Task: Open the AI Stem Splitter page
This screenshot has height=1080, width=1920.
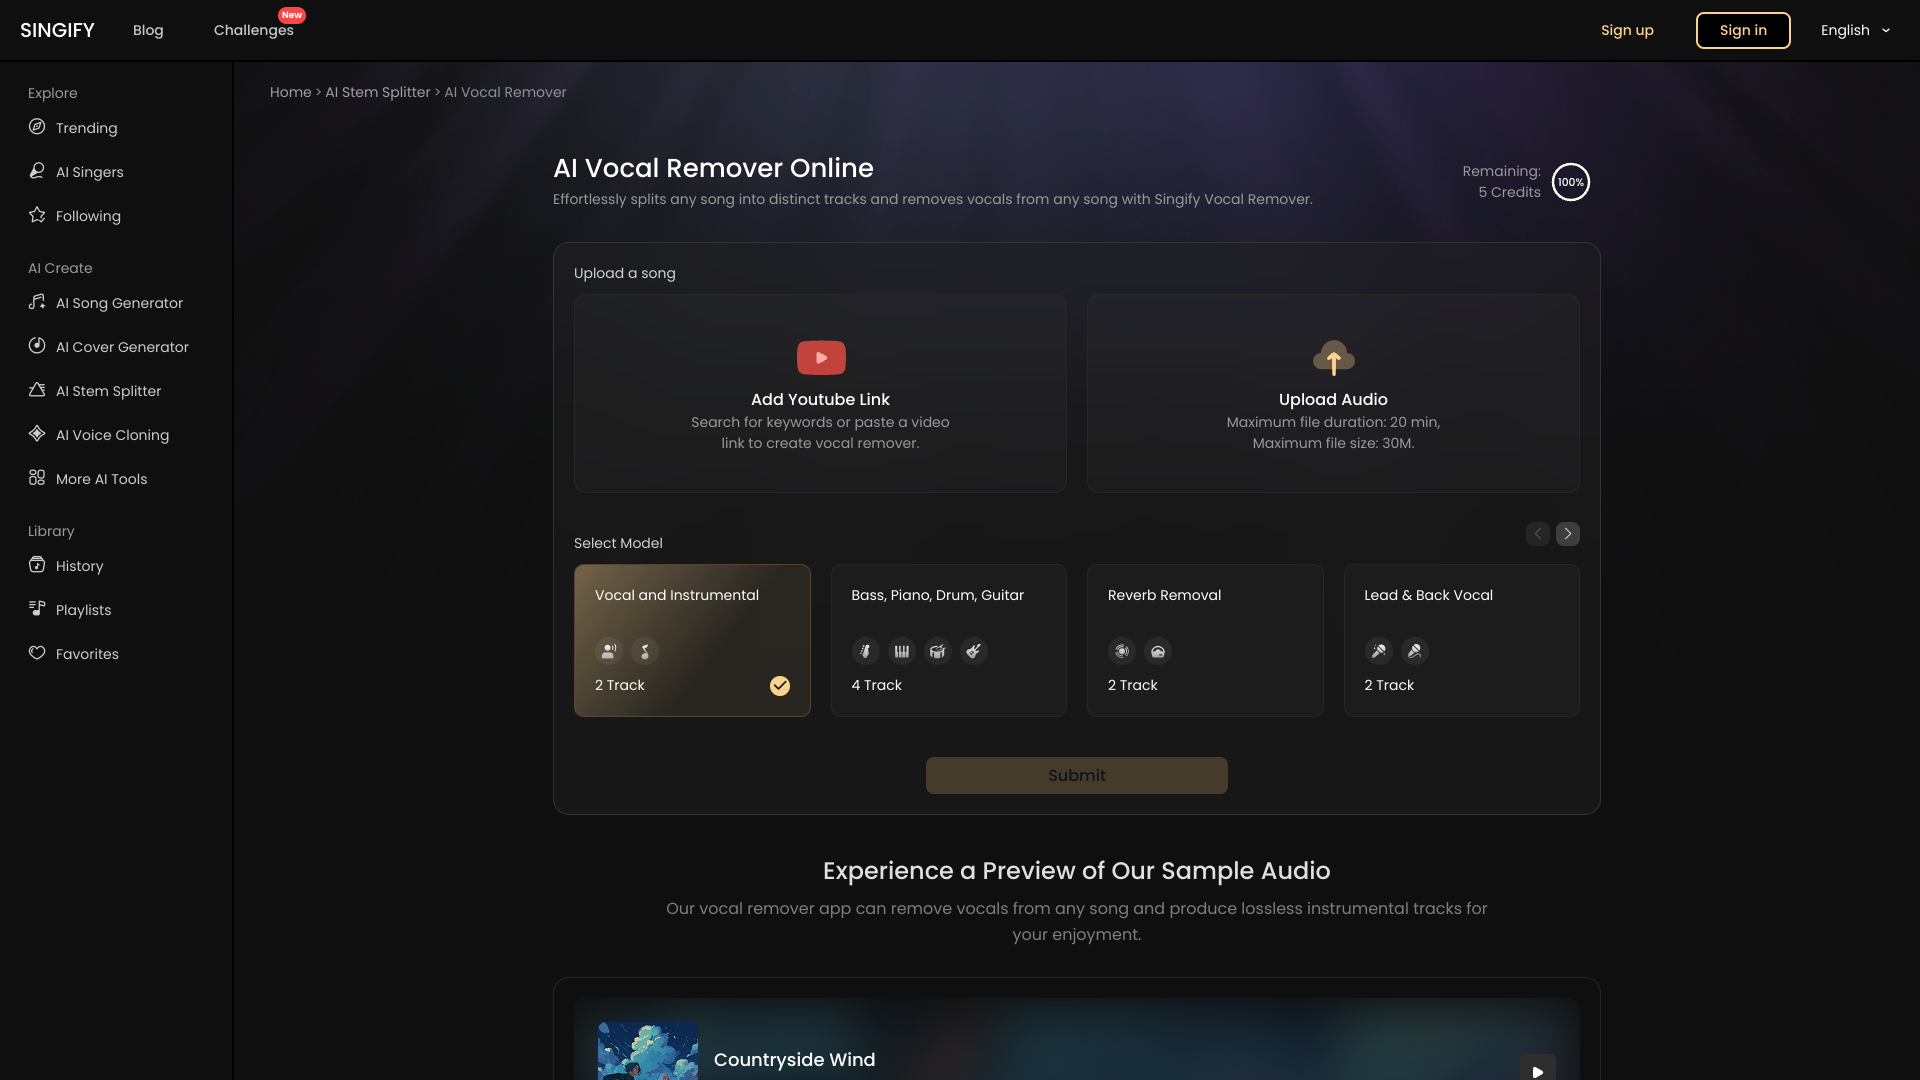Action: point(108,391)
